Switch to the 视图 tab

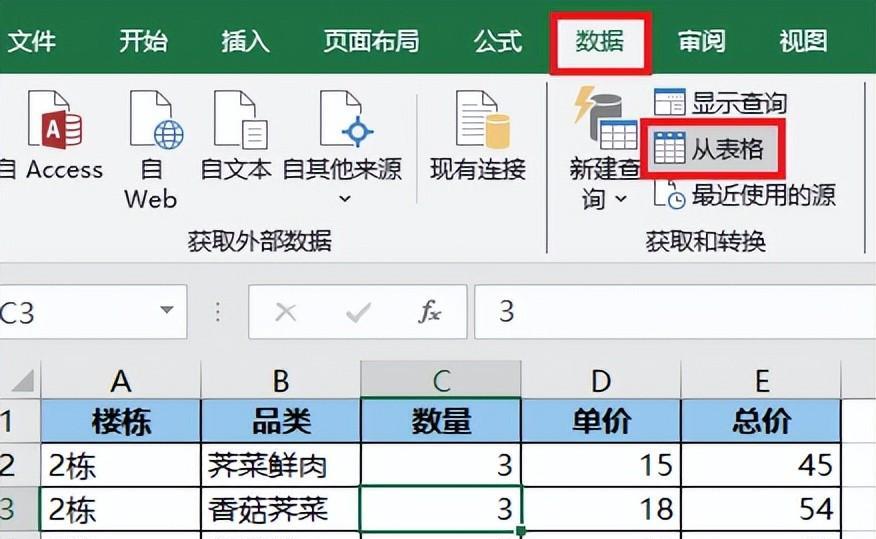[x=803, y=41]
